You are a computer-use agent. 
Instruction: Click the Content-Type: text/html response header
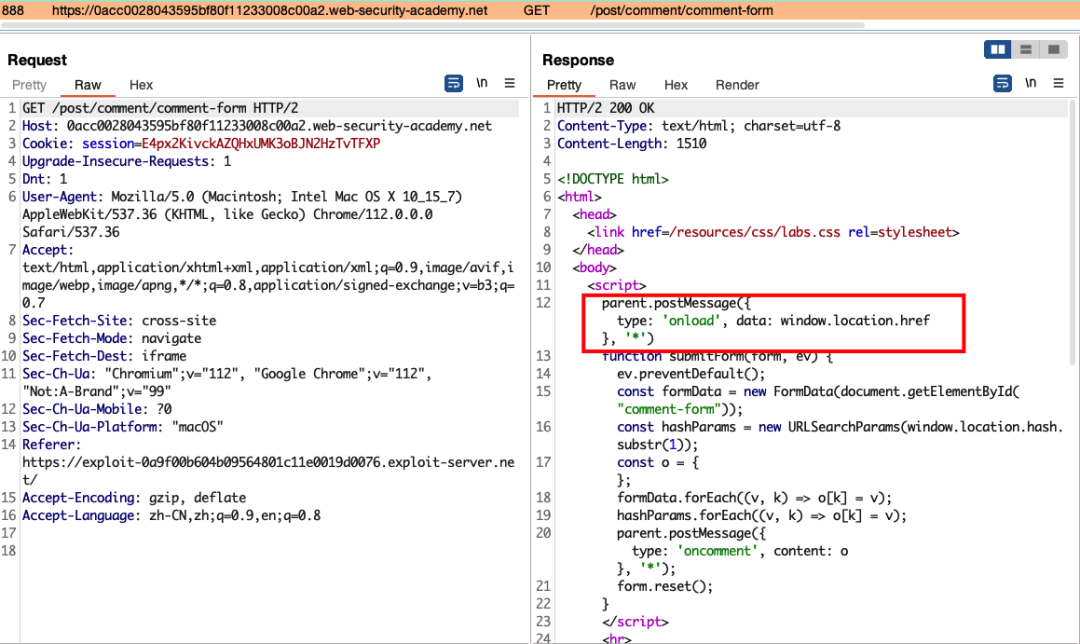699,126
